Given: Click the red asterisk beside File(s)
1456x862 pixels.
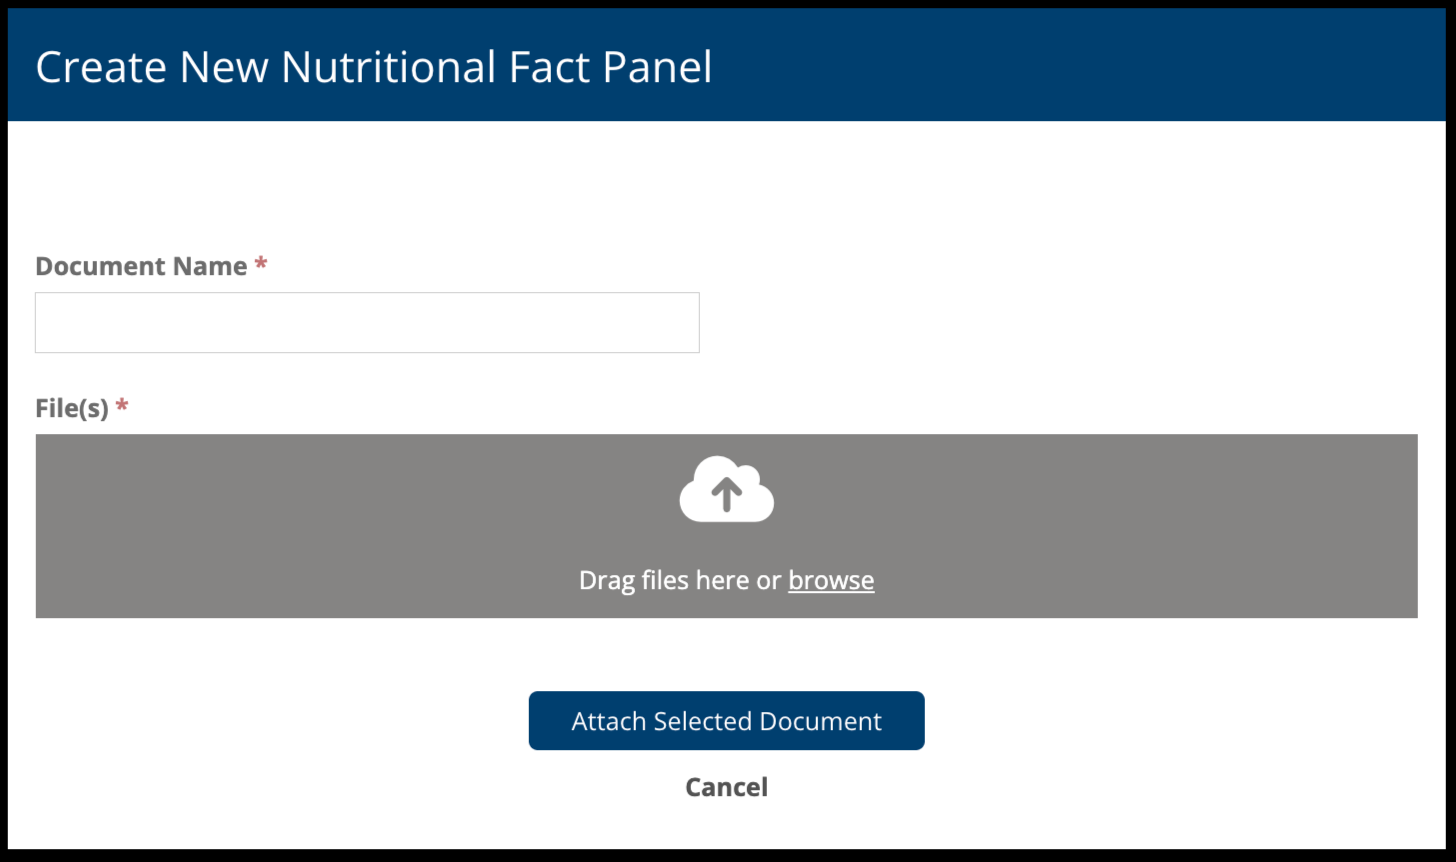Looking at the screenshot, I should [x=122, y=406].
